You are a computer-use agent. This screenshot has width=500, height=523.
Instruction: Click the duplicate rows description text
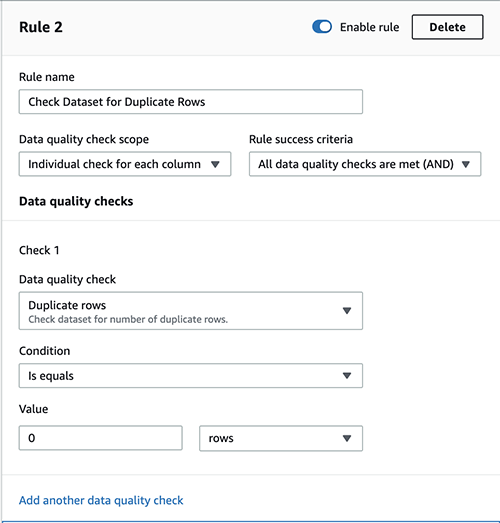click(128, 320)
